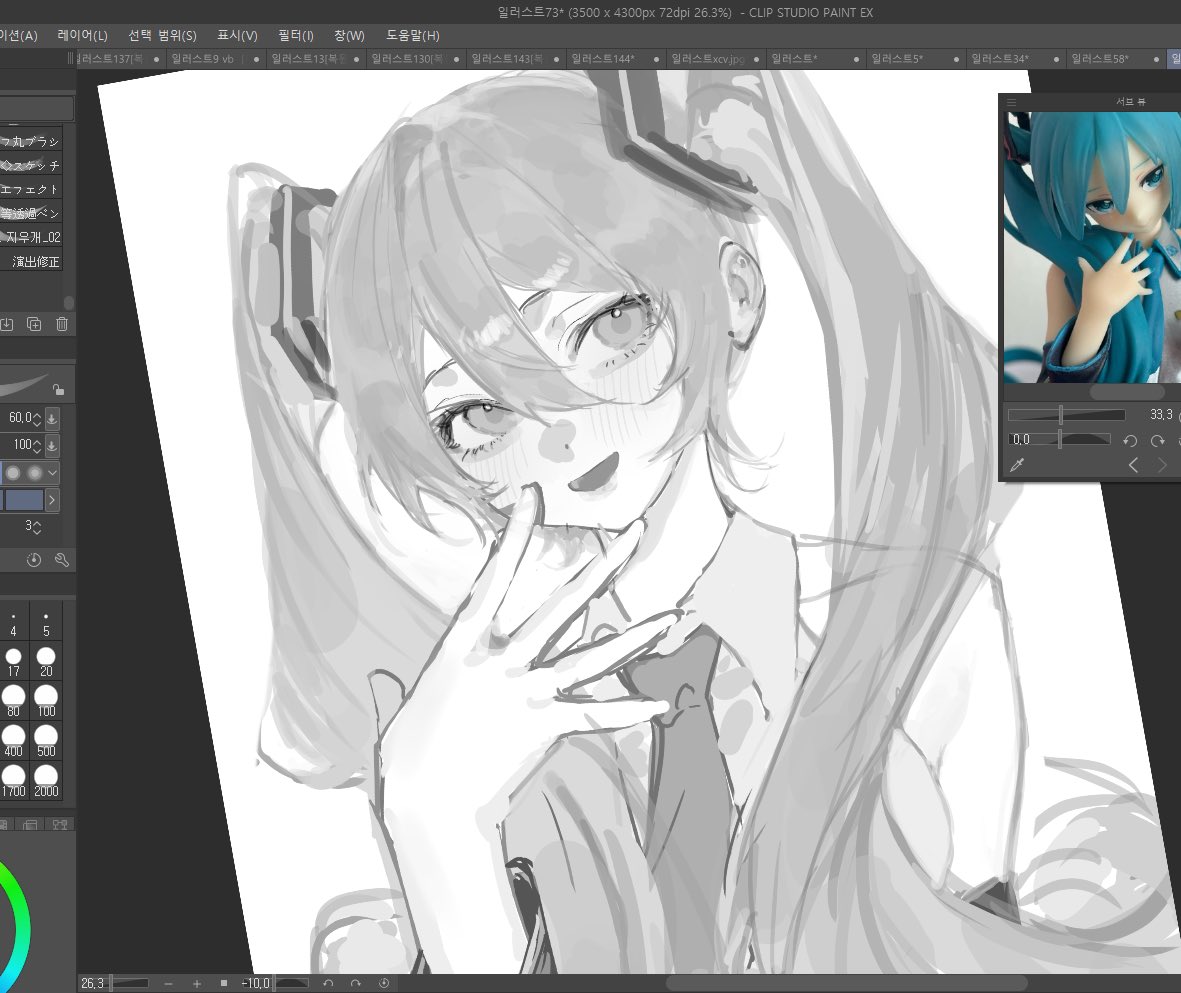Click the blue-gray brush shape swatch
The height and width of the screenshot is (993, 1181).
[24, 500]
